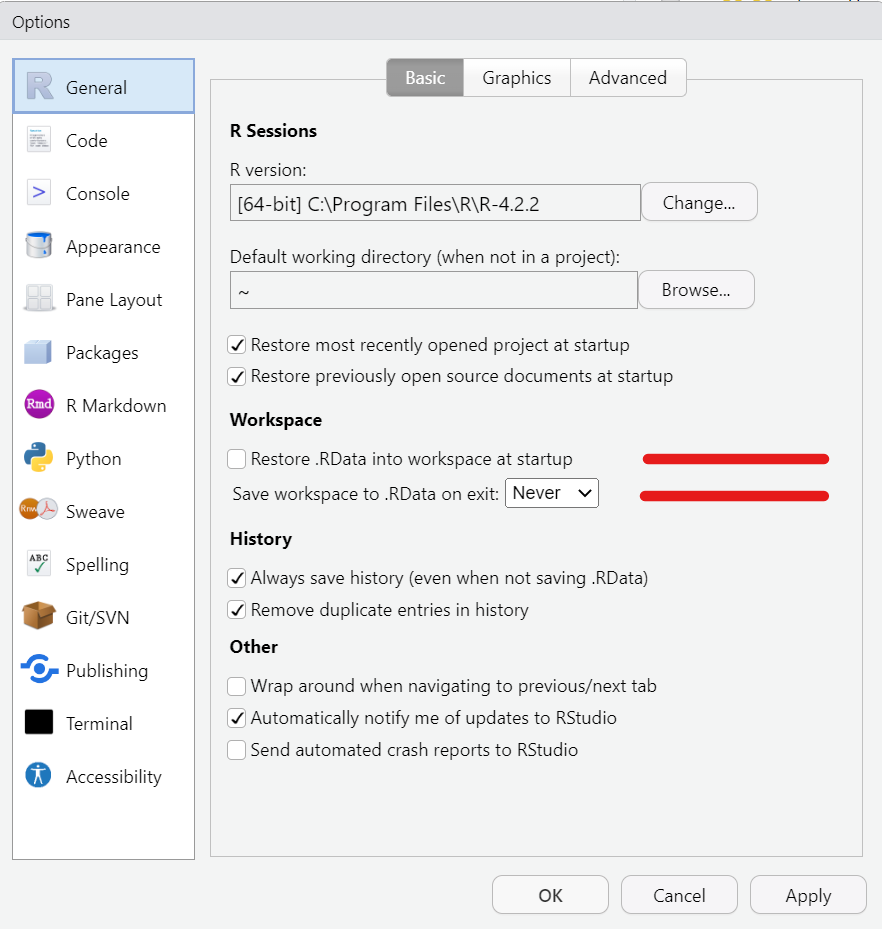Open the R Markdown options icon
Screen dimensions: 882x929
coord(39,405)
